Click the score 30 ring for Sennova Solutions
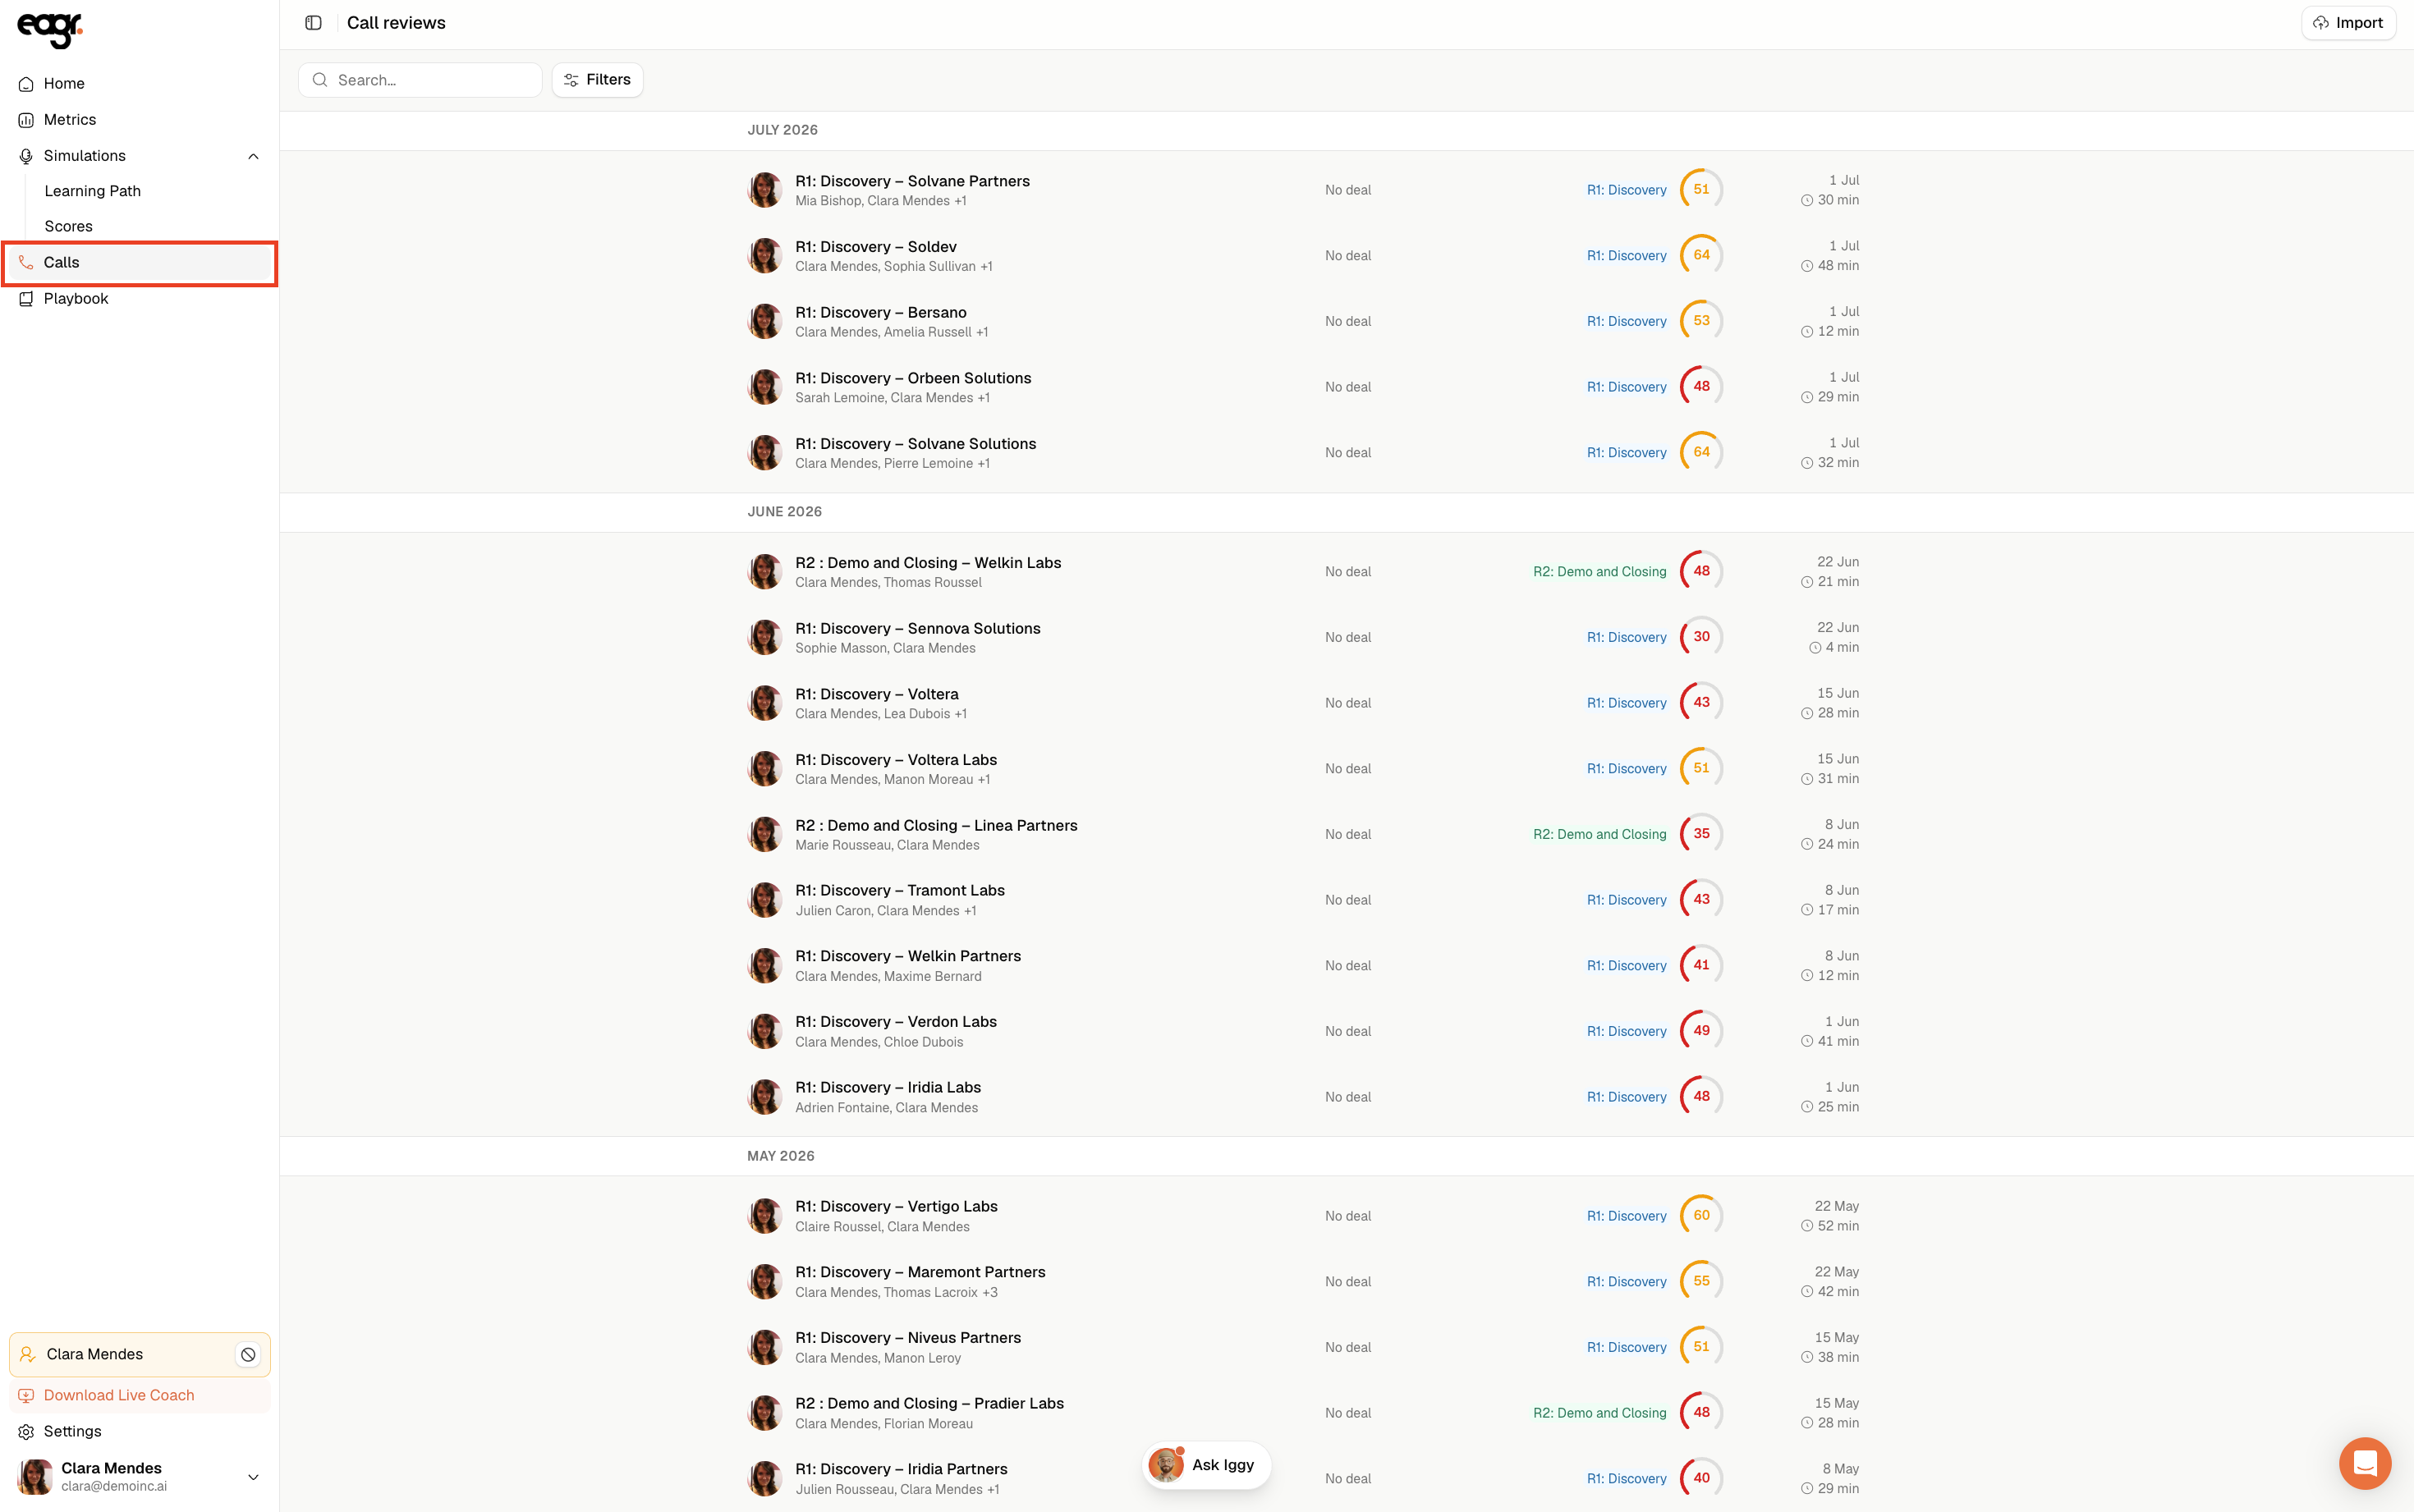The image size is (2414, 1512). click(1701, 637)
